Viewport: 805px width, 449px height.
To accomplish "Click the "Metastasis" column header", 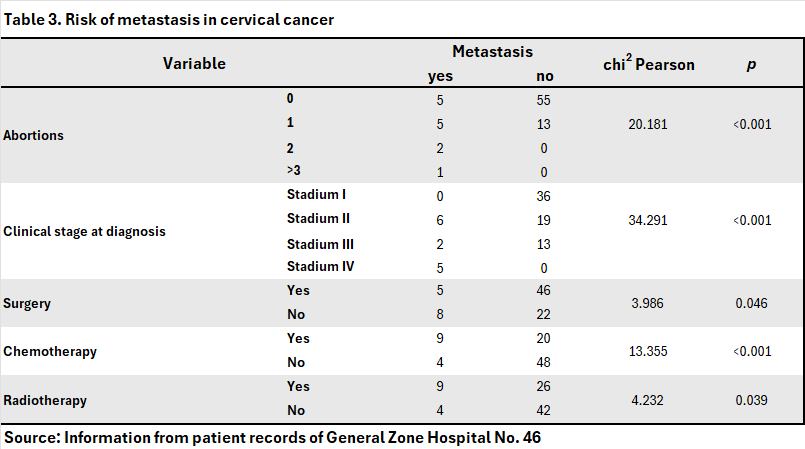I will tap(492, 51).
